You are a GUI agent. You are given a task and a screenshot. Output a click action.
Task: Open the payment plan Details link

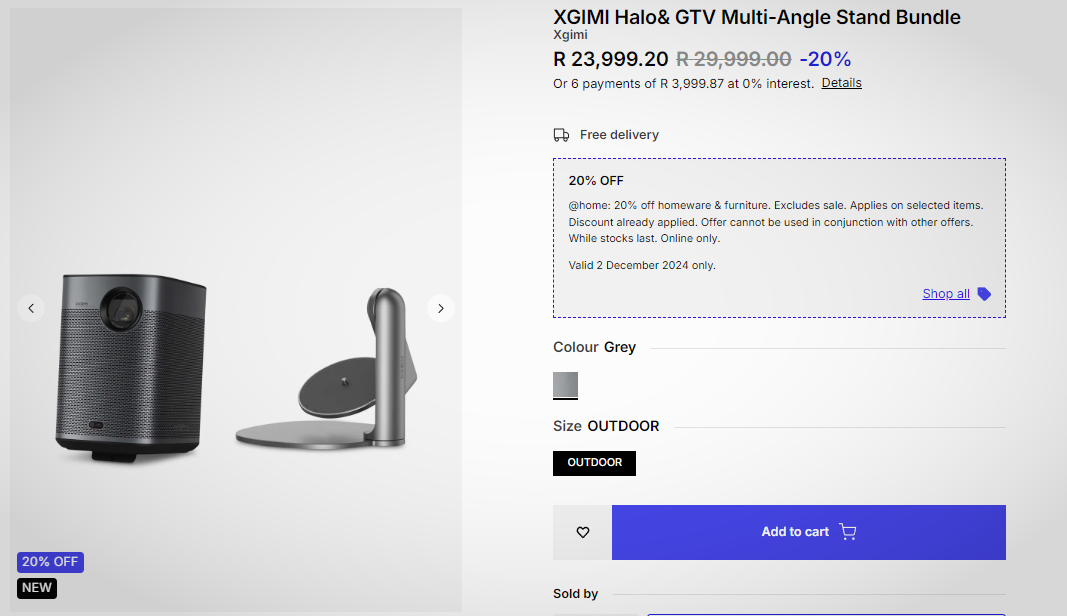coord(841,83)
